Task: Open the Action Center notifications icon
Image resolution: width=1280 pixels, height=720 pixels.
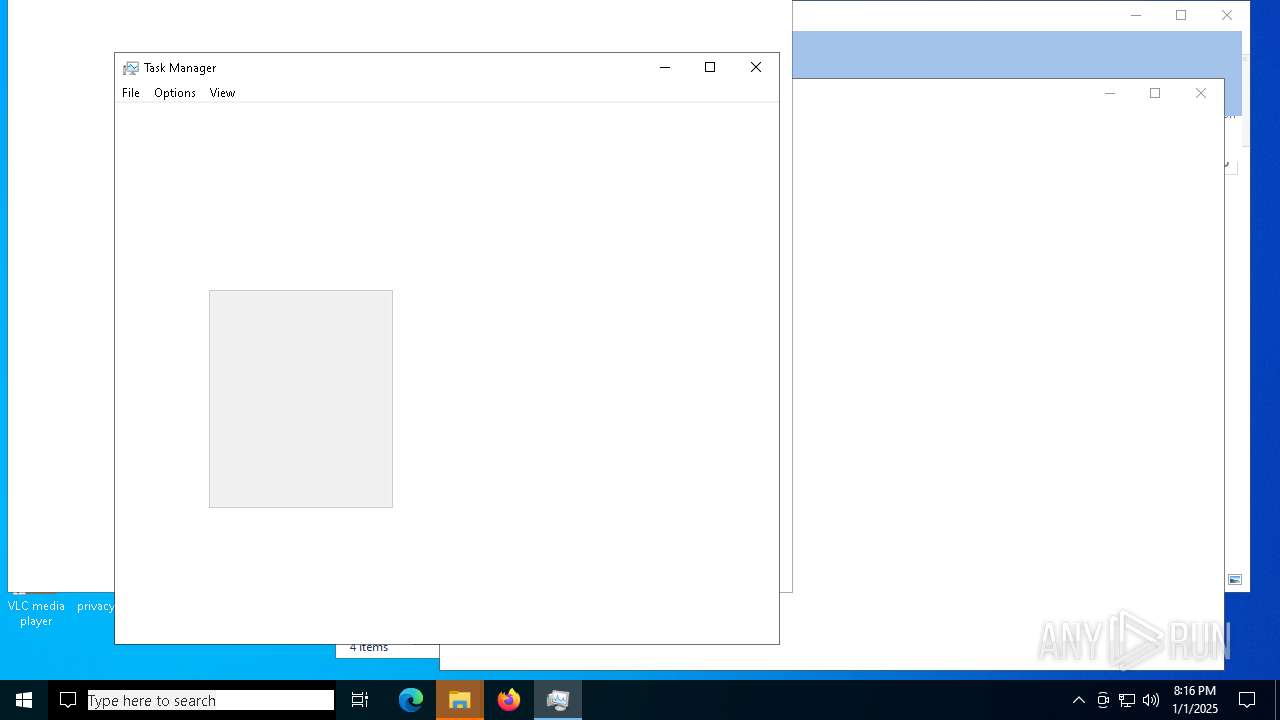Action: (1247, 700)
